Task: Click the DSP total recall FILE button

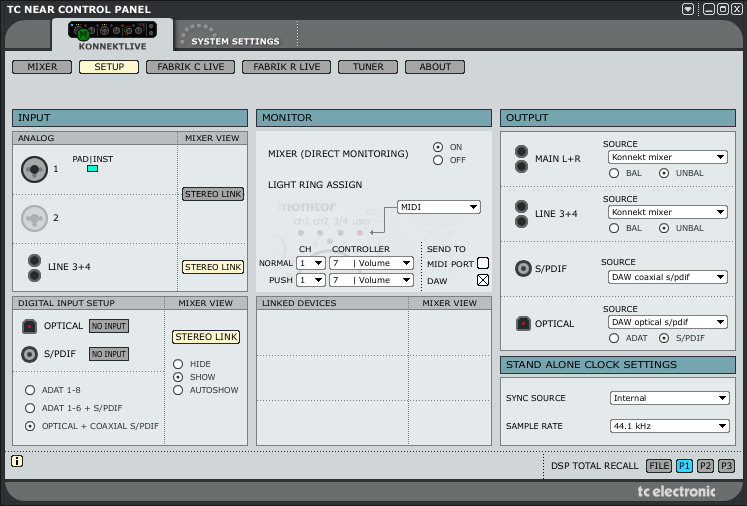Action: (x=659, y=466)
